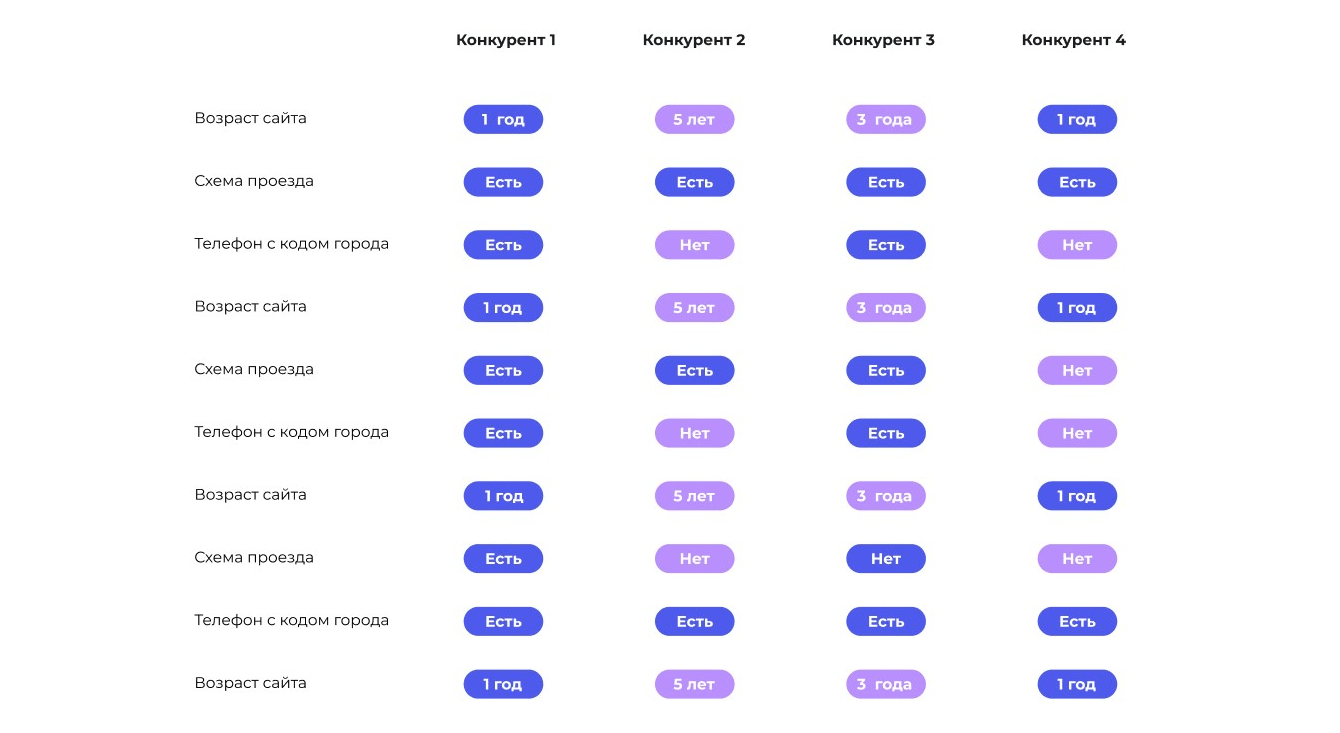
Task: Click the first Возраст сайта row label
Action: coord(250,118)
